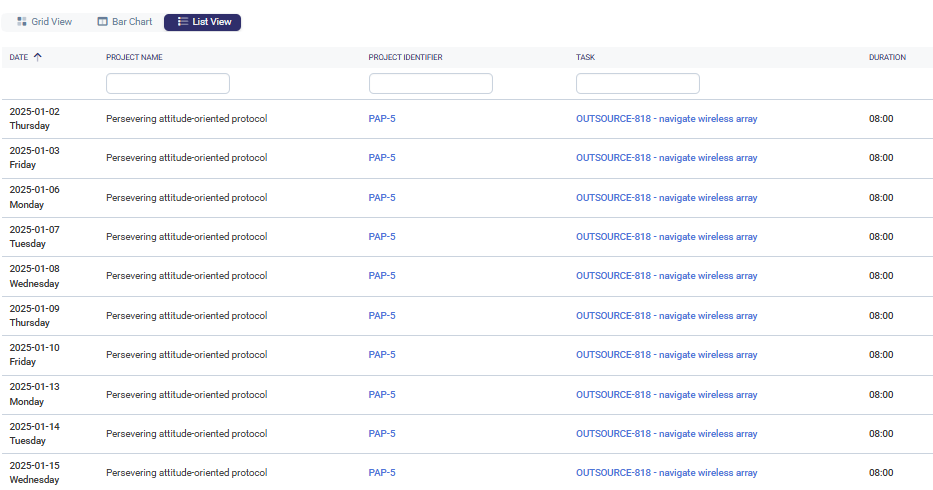Focus the Task filter input box
The image size is (933, 490).
[638, 84]
